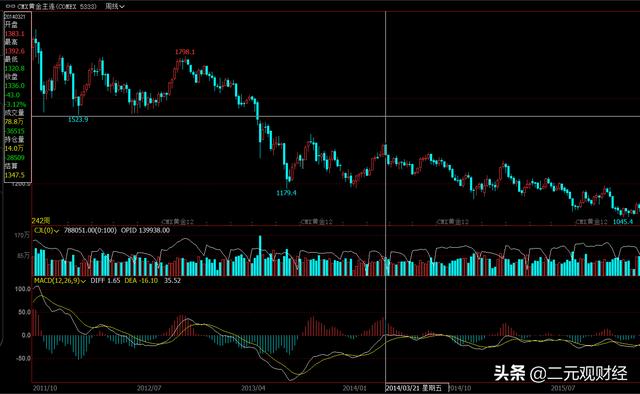The image size is (640, 394).
Task: Click the 最低 value 1320.8
Action: [15, 69]
